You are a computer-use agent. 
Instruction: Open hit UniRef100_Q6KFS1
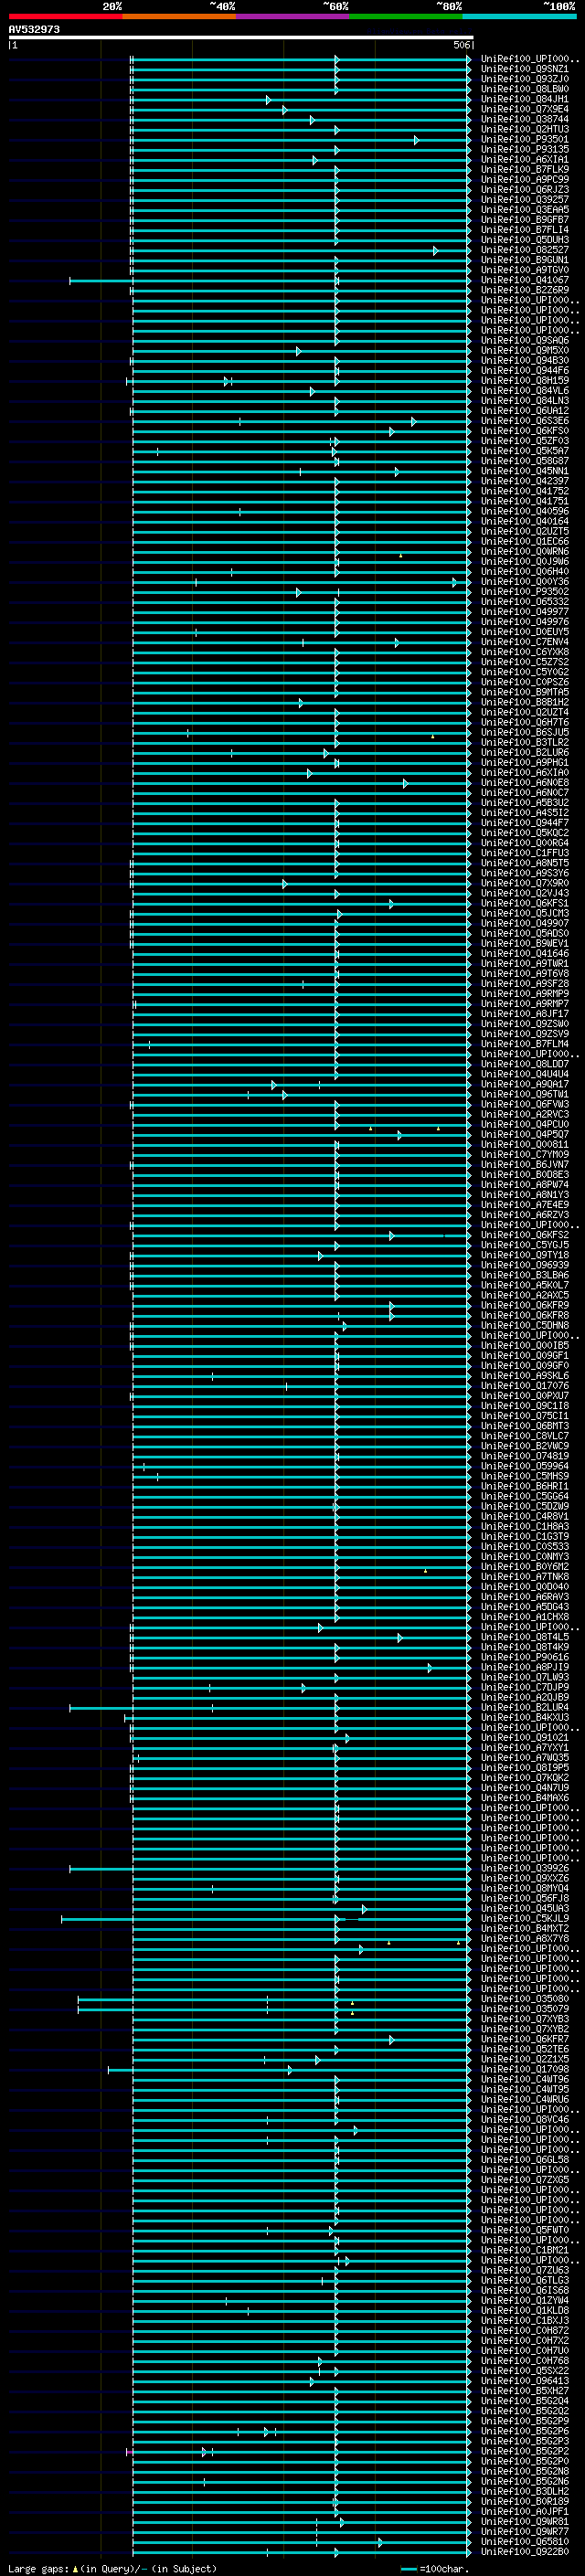click(525, 903)
